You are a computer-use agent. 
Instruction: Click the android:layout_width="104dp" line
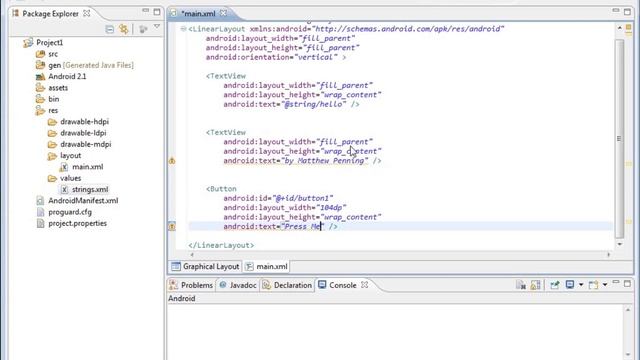pyautogui.click(x=285, y=208)
